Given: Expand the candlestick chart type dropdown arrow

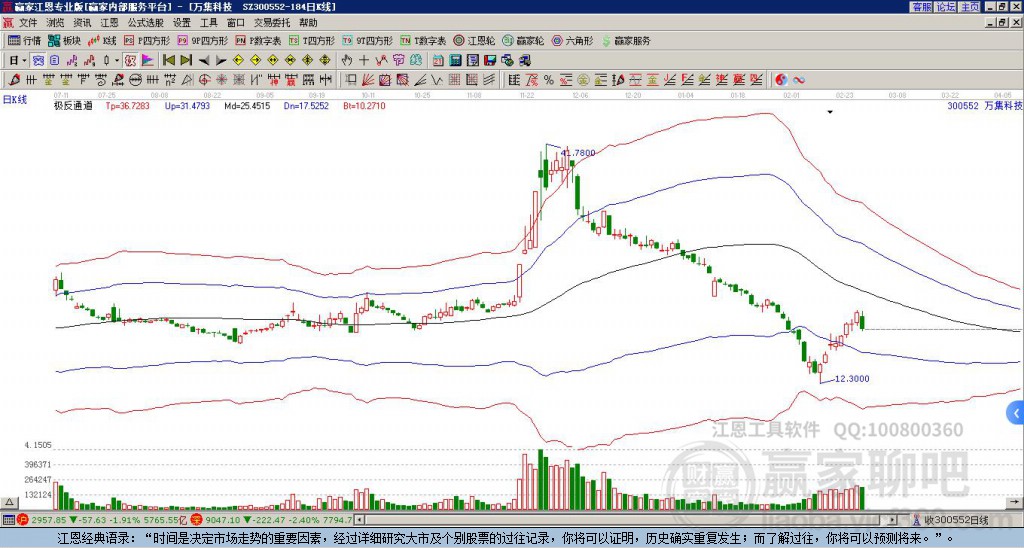Looking at the screenshot, I should tap(117, 61).
